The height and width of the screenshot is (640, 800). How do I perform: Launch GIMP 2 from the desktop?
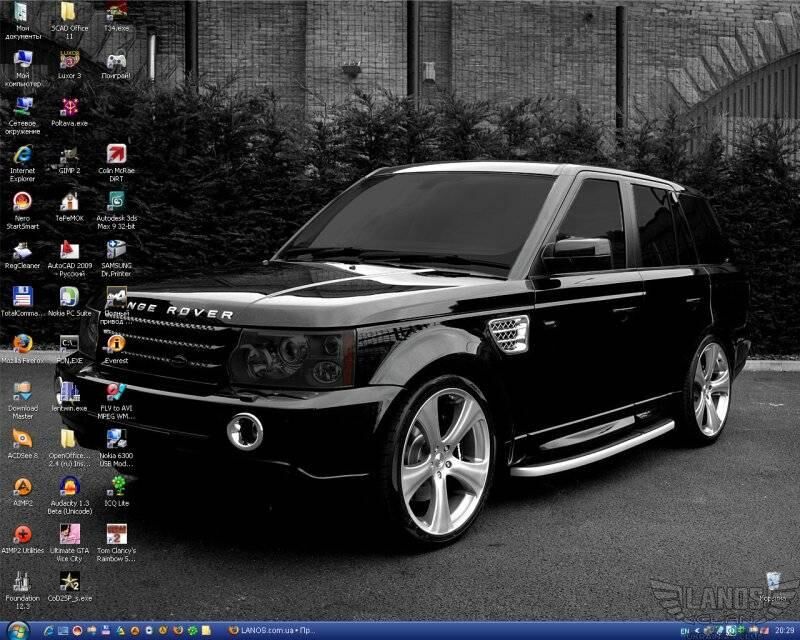pos(69,159)
